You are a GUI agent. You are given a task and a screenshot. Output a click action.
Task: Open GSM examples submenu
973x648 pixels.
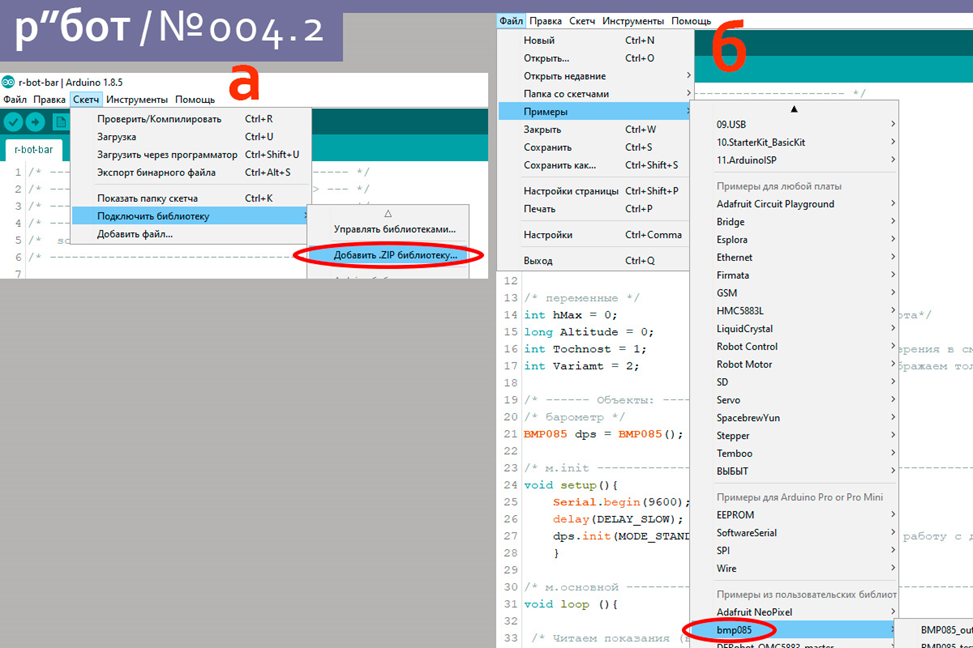pyautogui.click(x=794, y=293)
